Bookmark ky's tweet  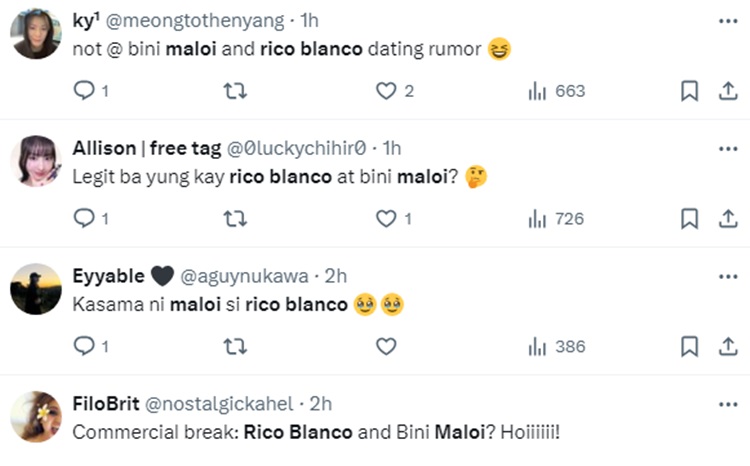(x=689, y=91)
